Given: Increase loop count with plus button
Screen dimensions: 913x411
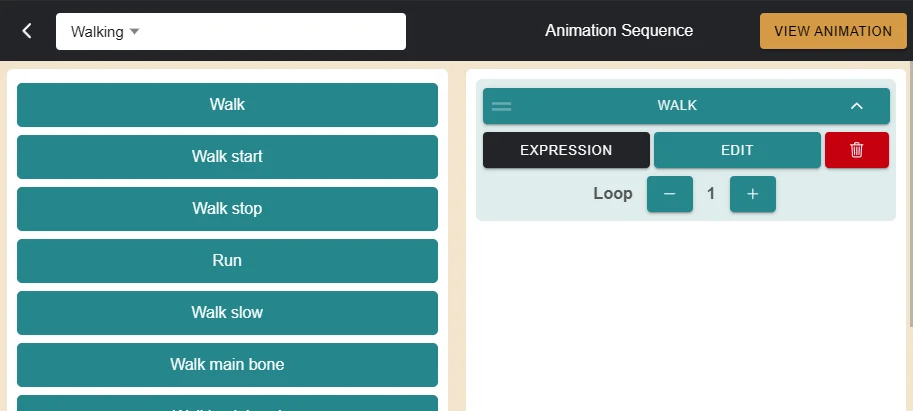Looking at the screenshot, I should tap(752, 194).
